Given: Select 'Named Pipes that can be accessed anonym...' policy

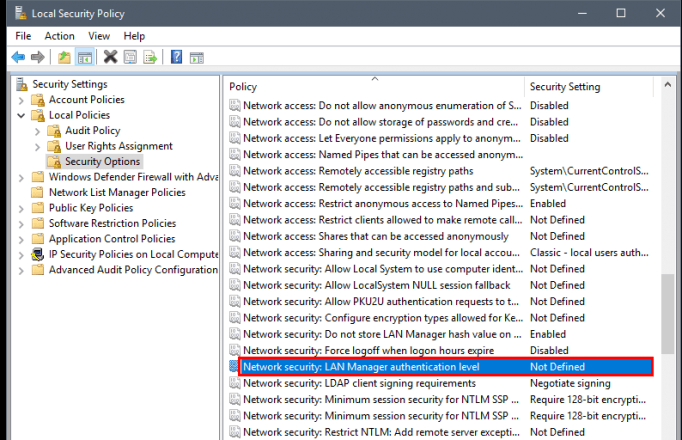Looking at the screenshot, I should (439, 155).
